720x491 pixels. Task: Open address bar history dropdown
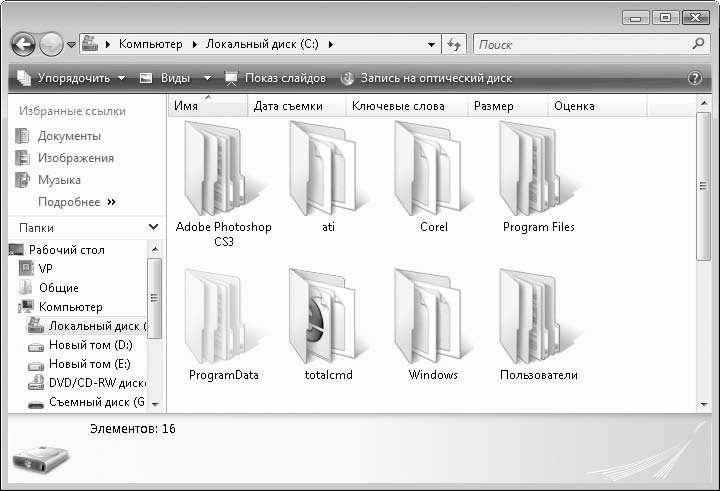431,44
